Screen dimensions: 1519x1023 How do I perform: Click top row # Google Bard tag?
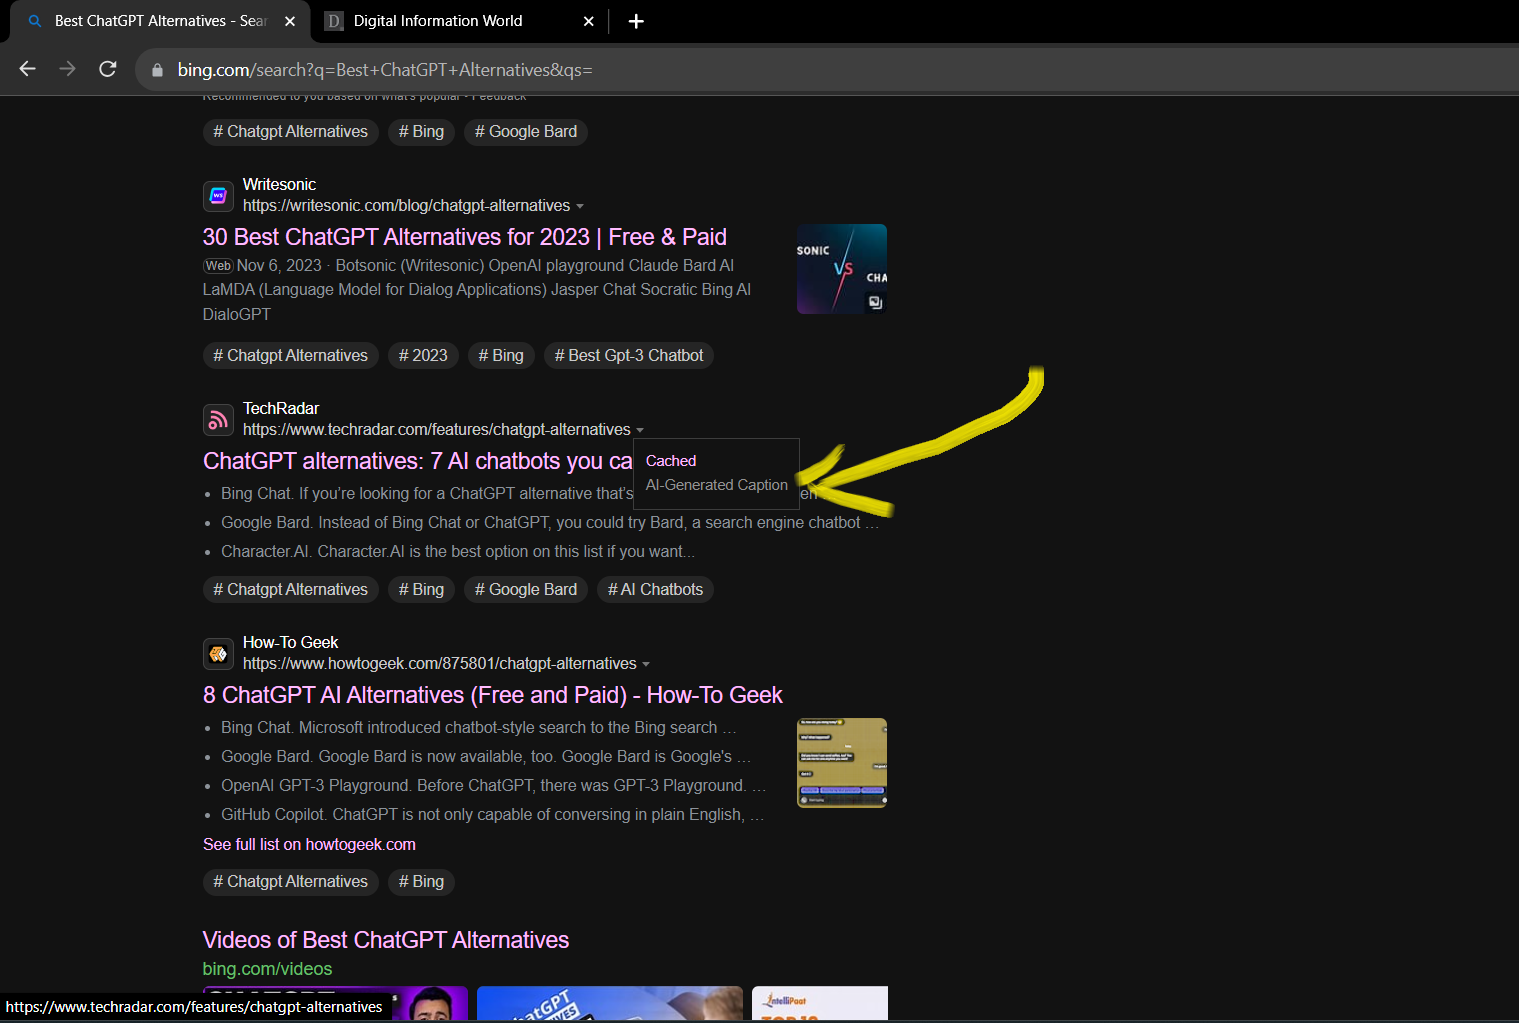point(525,132)
